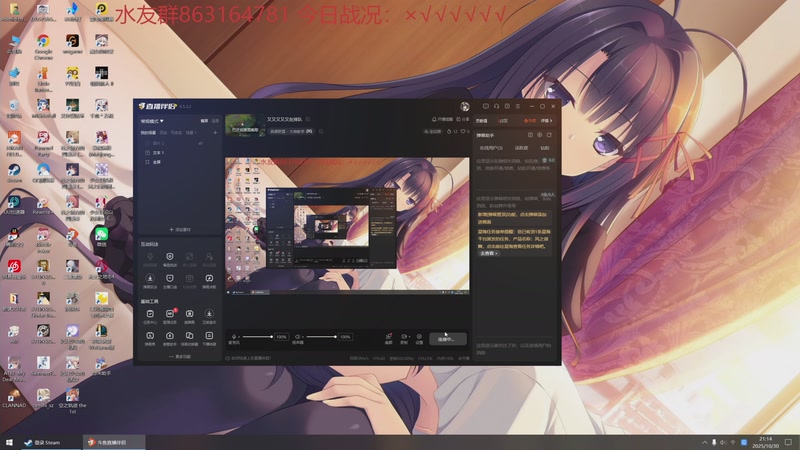Expand 更多功能 at bottom of tools panel
Image resolution: width=800 pixels, height=450 pixels.
pyautogui.click(x=180, y=357)
